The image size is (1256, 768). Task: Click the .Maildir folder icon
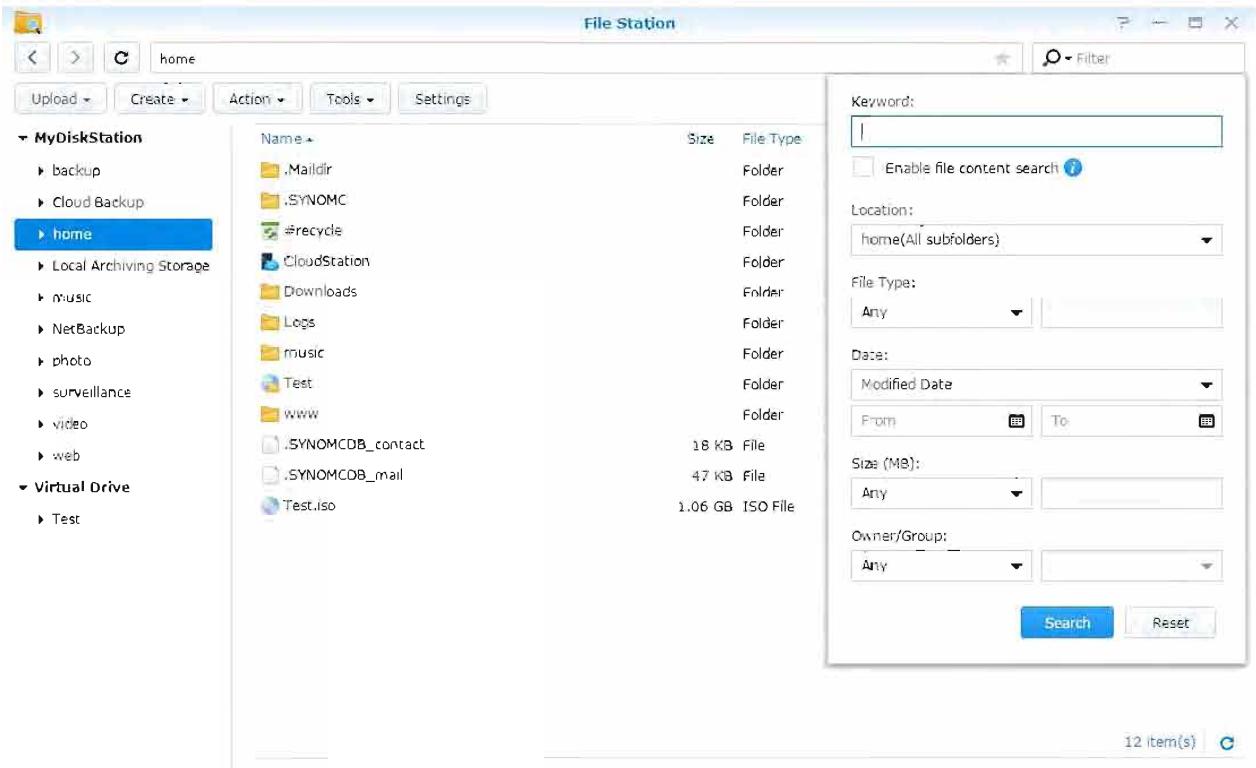point(269,170)
